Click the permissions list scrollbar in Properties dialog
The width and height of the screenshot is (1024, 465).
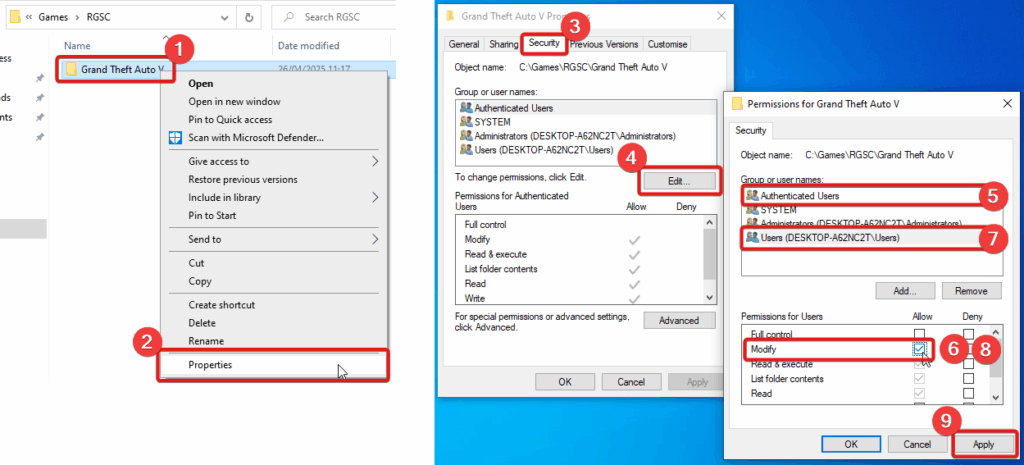710,260
